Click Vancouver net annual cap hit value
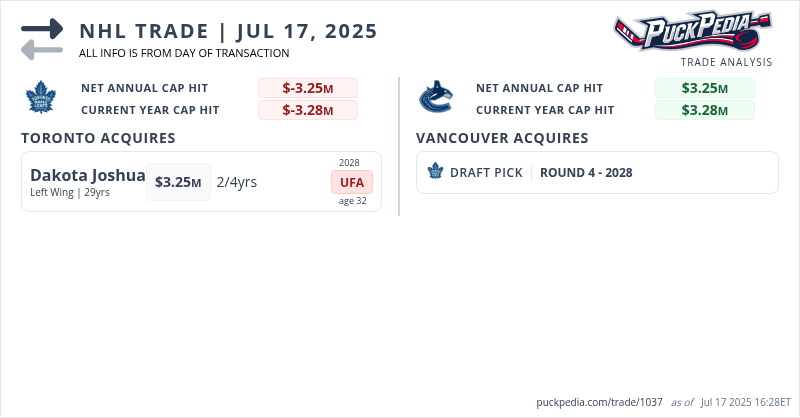The image size is (800, 418). (x=704, y=88)
